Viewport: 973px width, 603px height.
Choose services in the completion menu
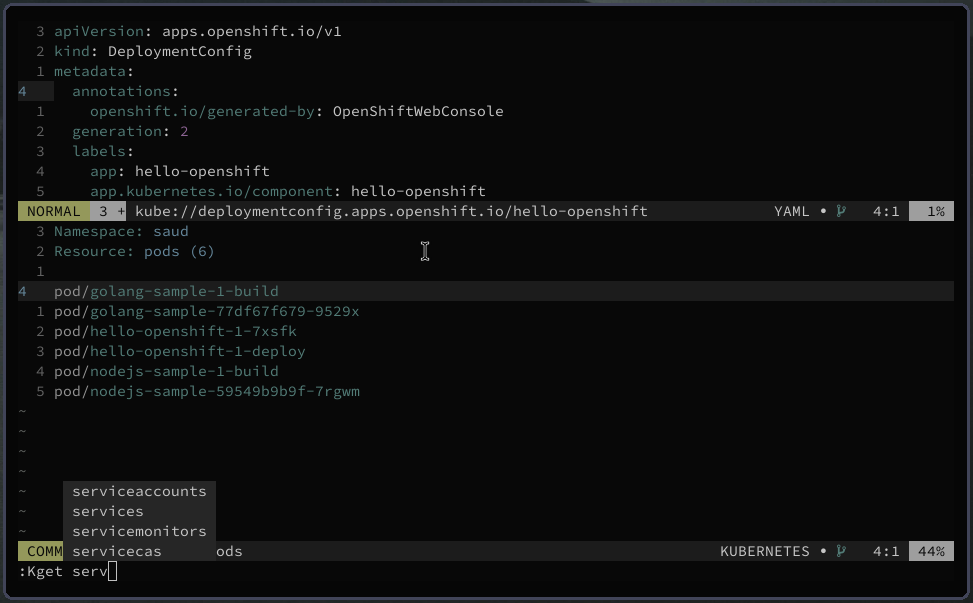[140, 511]
